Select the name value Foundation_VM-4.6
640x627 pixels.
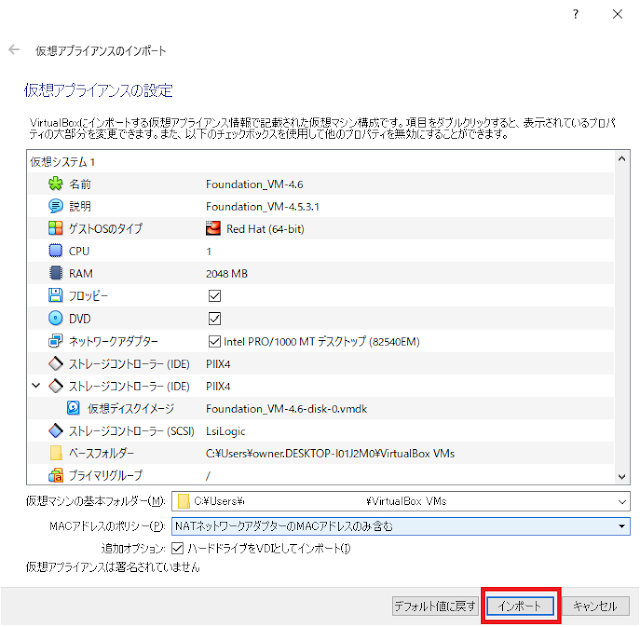254,184
